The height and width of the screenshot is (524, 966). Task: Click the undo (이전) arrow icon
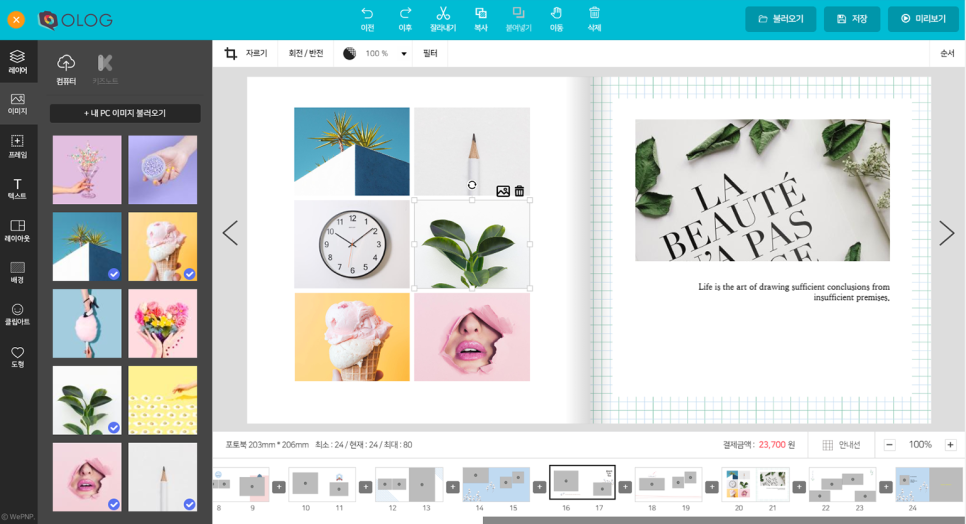pyautogui.click(x=367, y=13)
